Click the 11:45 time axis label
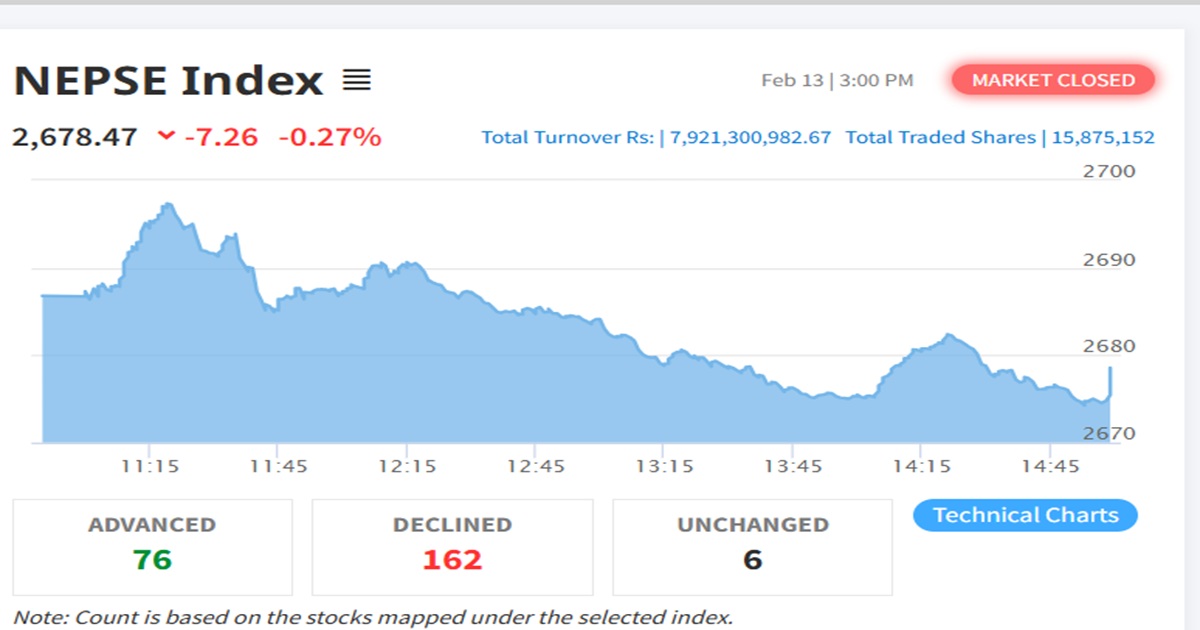This screenshot has height=630, width=1200. (x=279, y=466)
